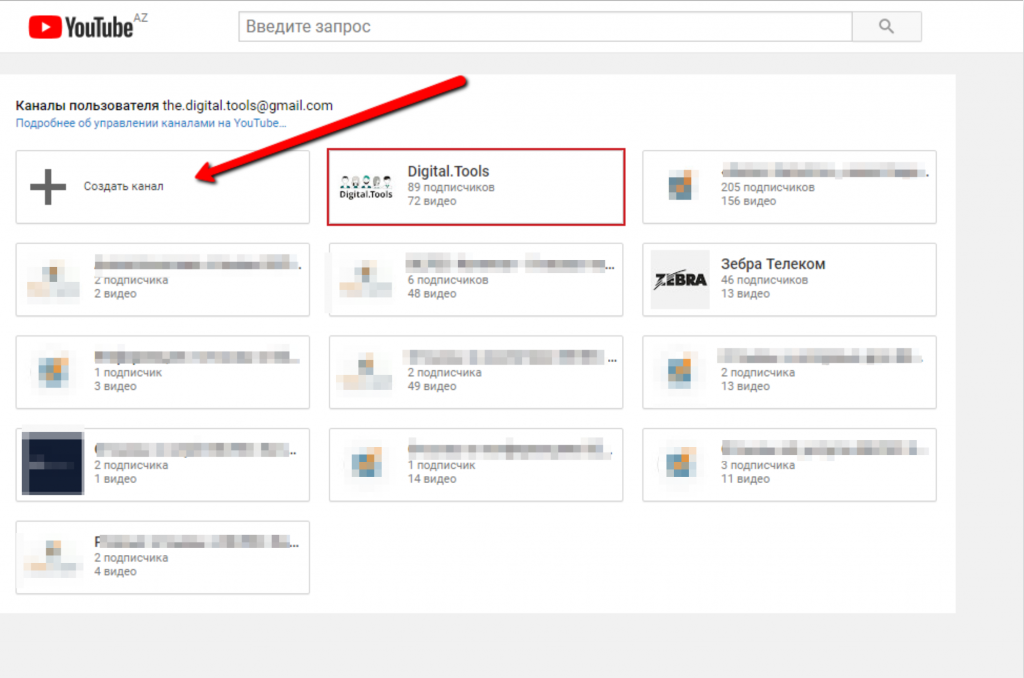
Task: Click the '11 видео' count
Action: (746, 479)
